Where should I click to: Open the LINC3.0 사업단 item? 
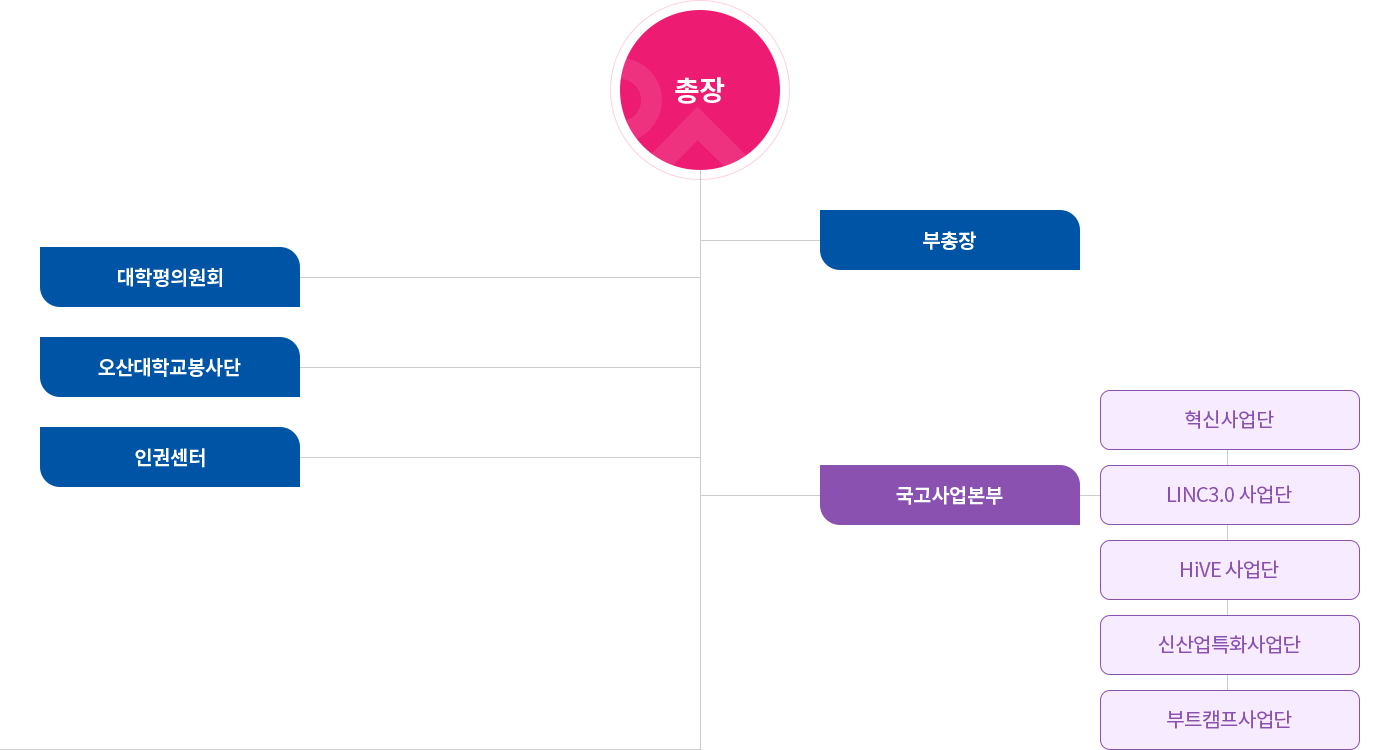pyautogui.click(x=1230, y=495)
